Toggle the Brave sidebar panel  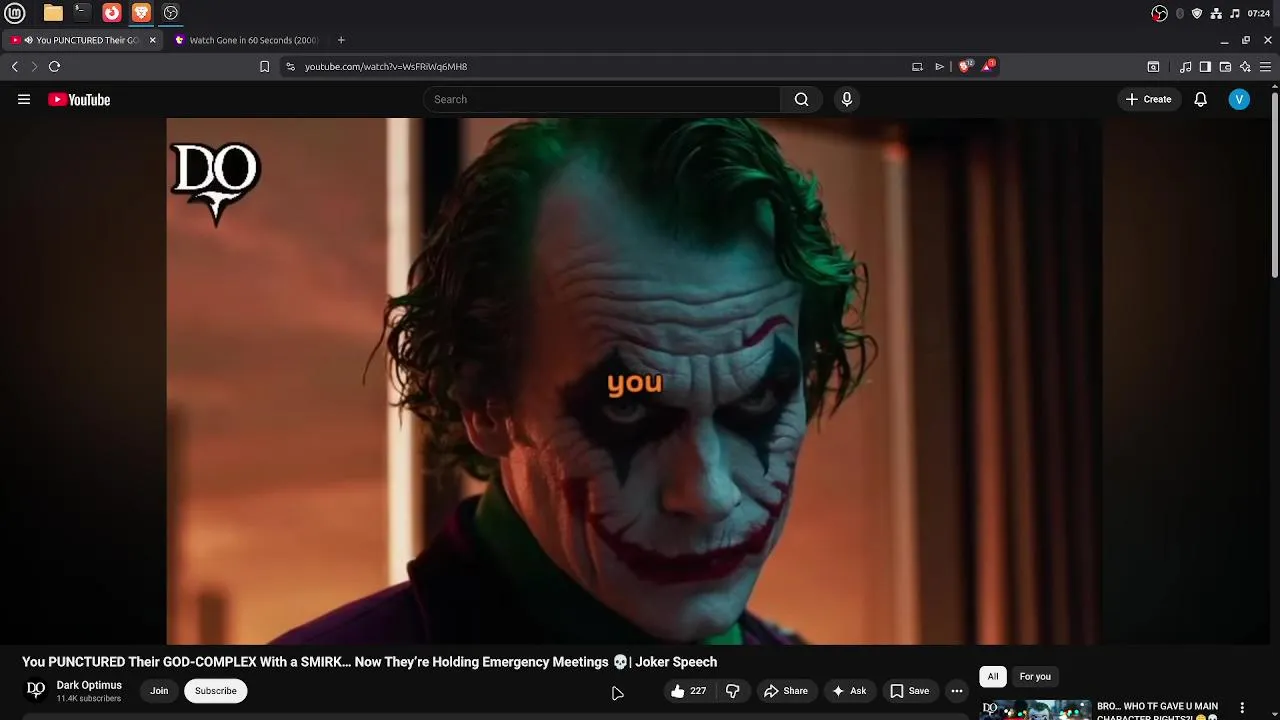pyautogui.click(x=1205, y=66)
